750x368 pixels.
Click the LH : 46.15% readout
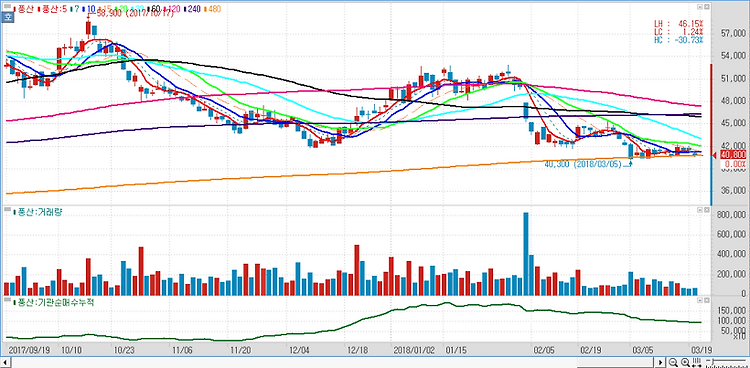pos(679,23)
